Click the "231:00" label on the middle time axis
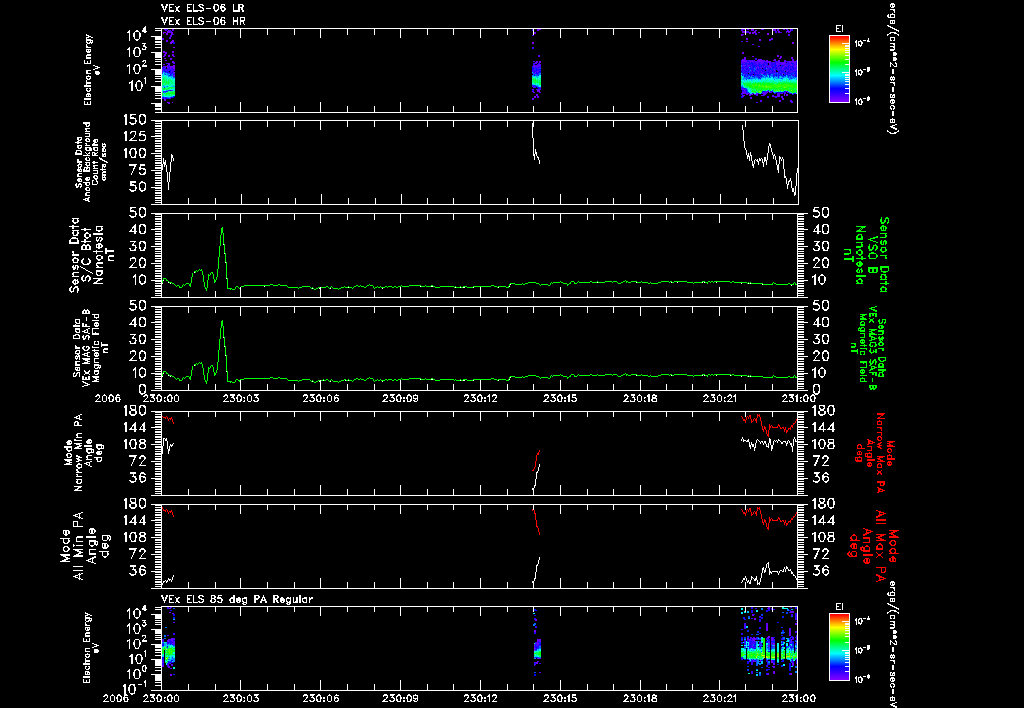Screen dimensions: 1024x708 (x=798, y=398)
